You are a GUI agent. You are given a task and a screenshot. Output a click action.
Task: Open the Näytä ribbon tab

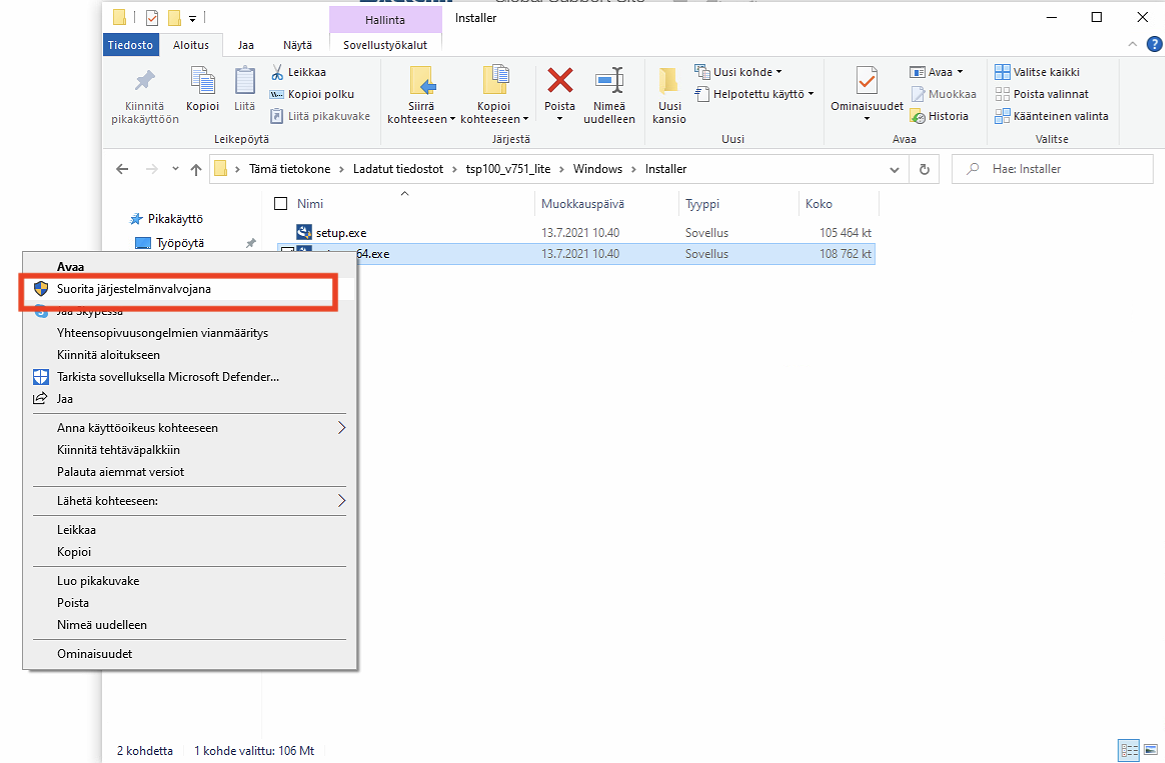tap(297, 45)
